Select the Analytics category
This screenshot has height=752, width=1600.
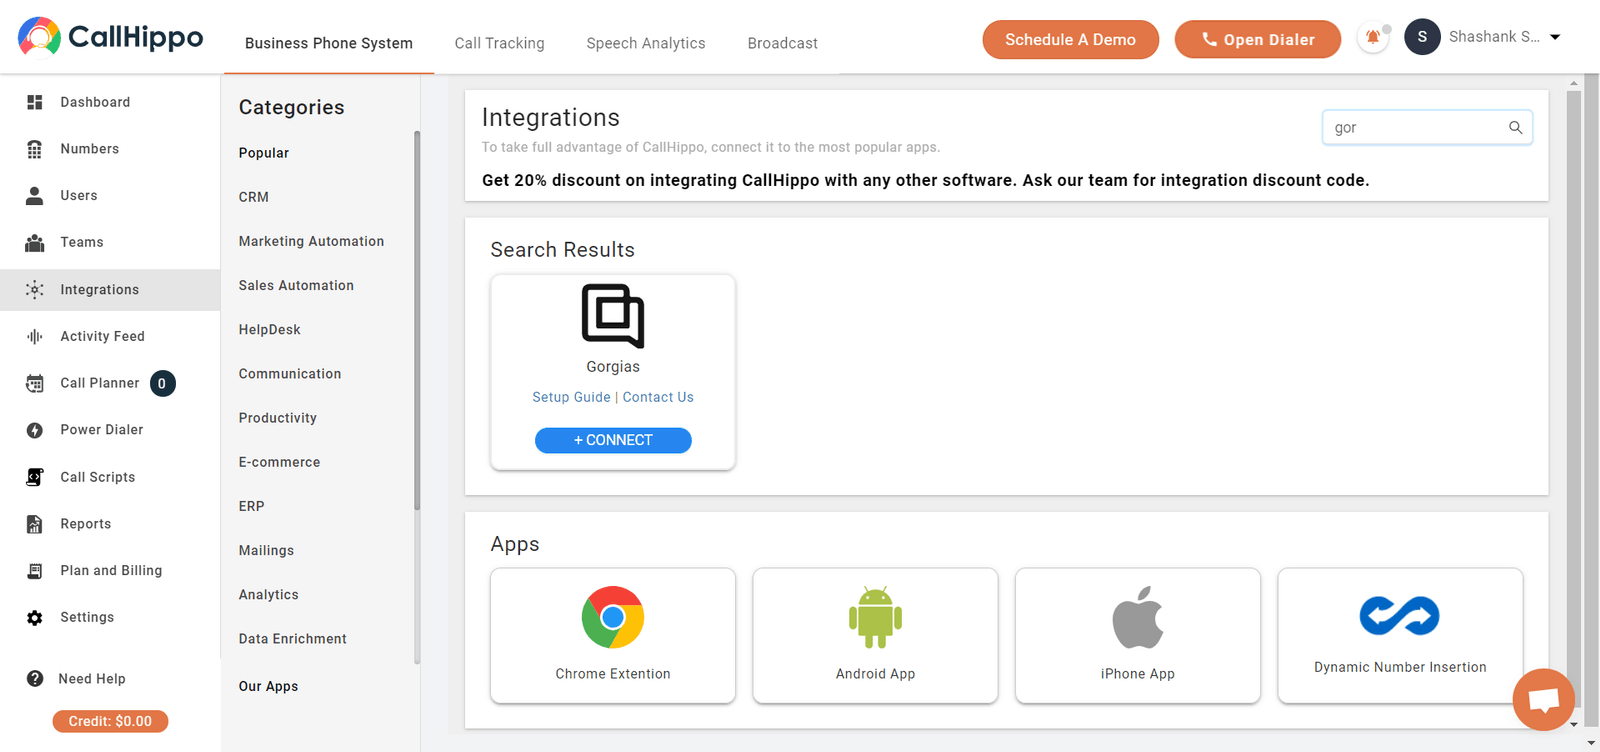click(x=269, y=594)
